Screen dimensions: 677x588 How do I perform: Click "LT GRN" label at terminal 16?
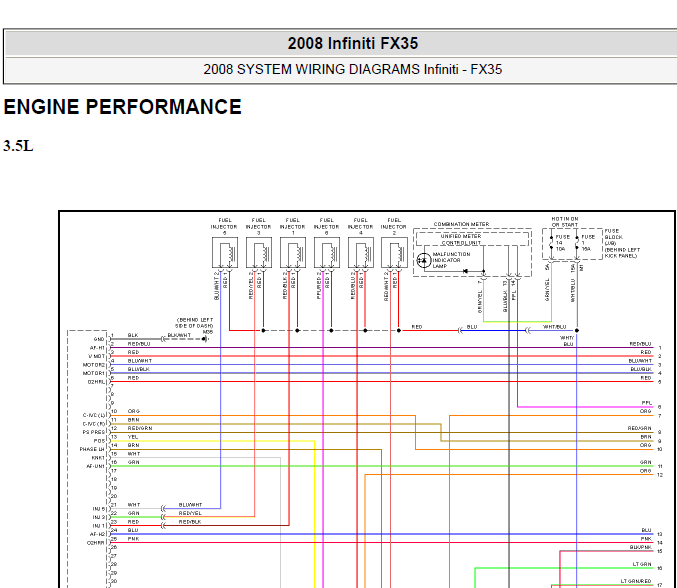coord(642,564)
